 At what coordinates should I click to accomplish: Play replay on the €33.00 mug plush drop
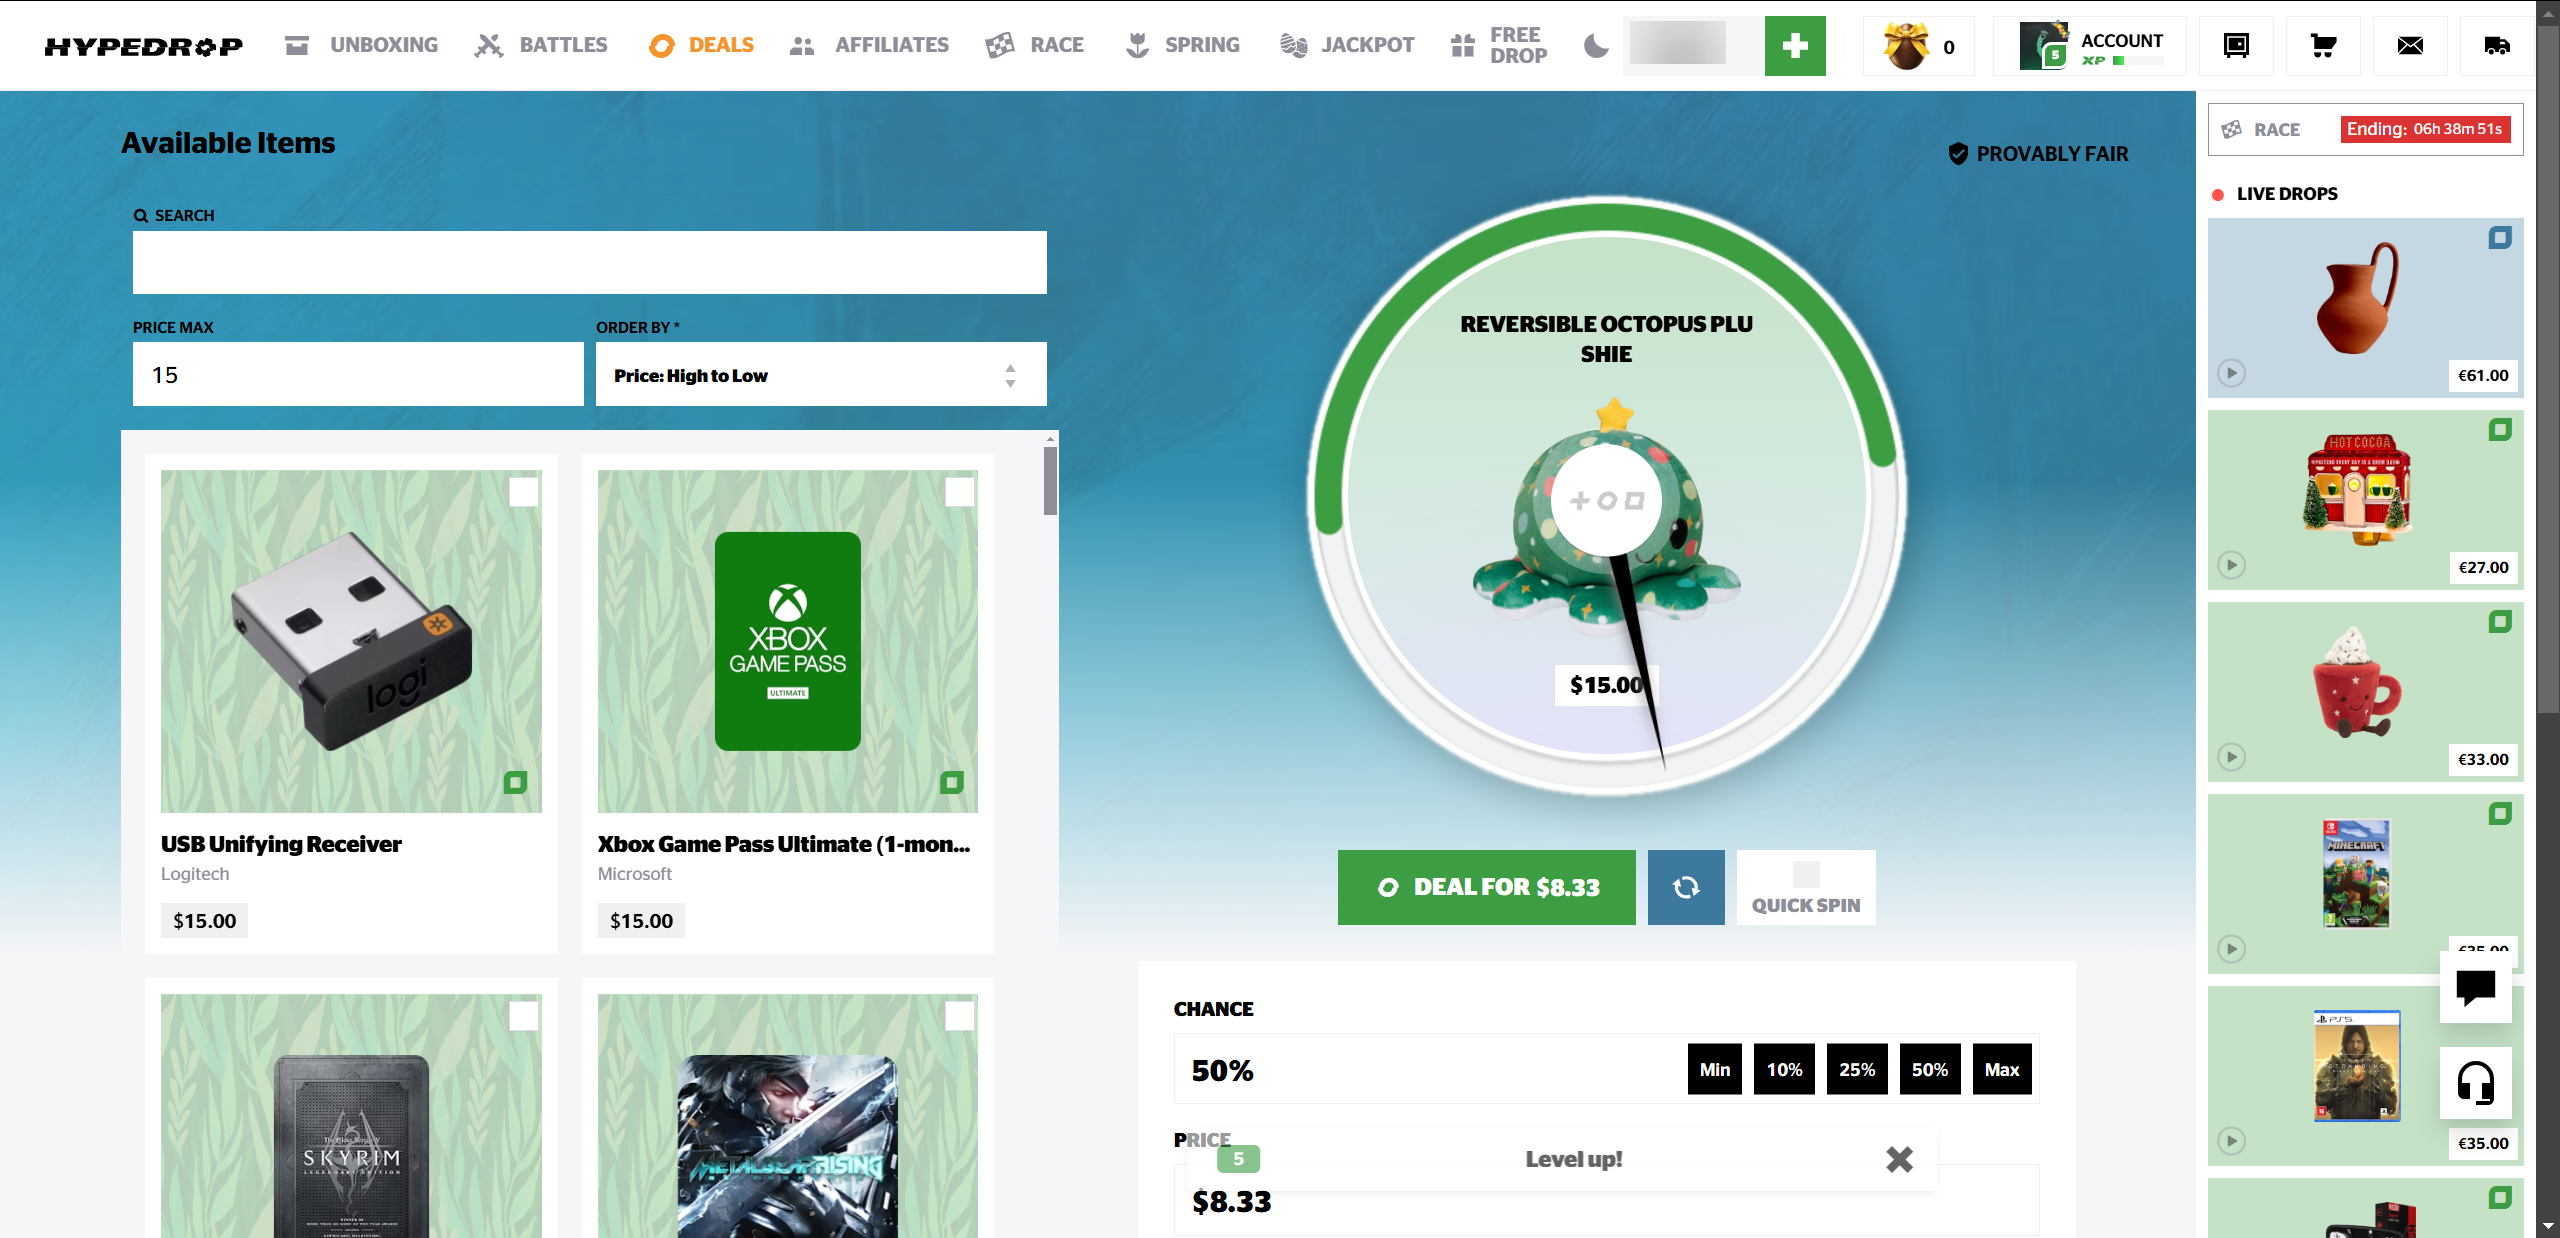(x=2232, y=757)
